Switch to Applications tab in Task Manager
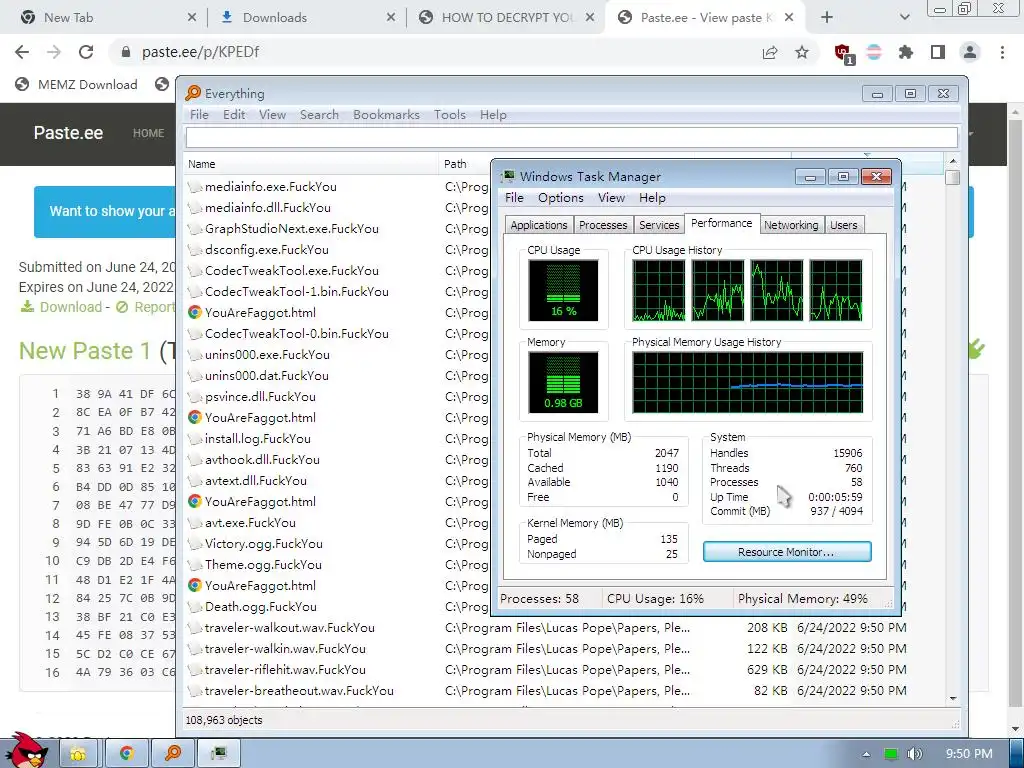 539,225
